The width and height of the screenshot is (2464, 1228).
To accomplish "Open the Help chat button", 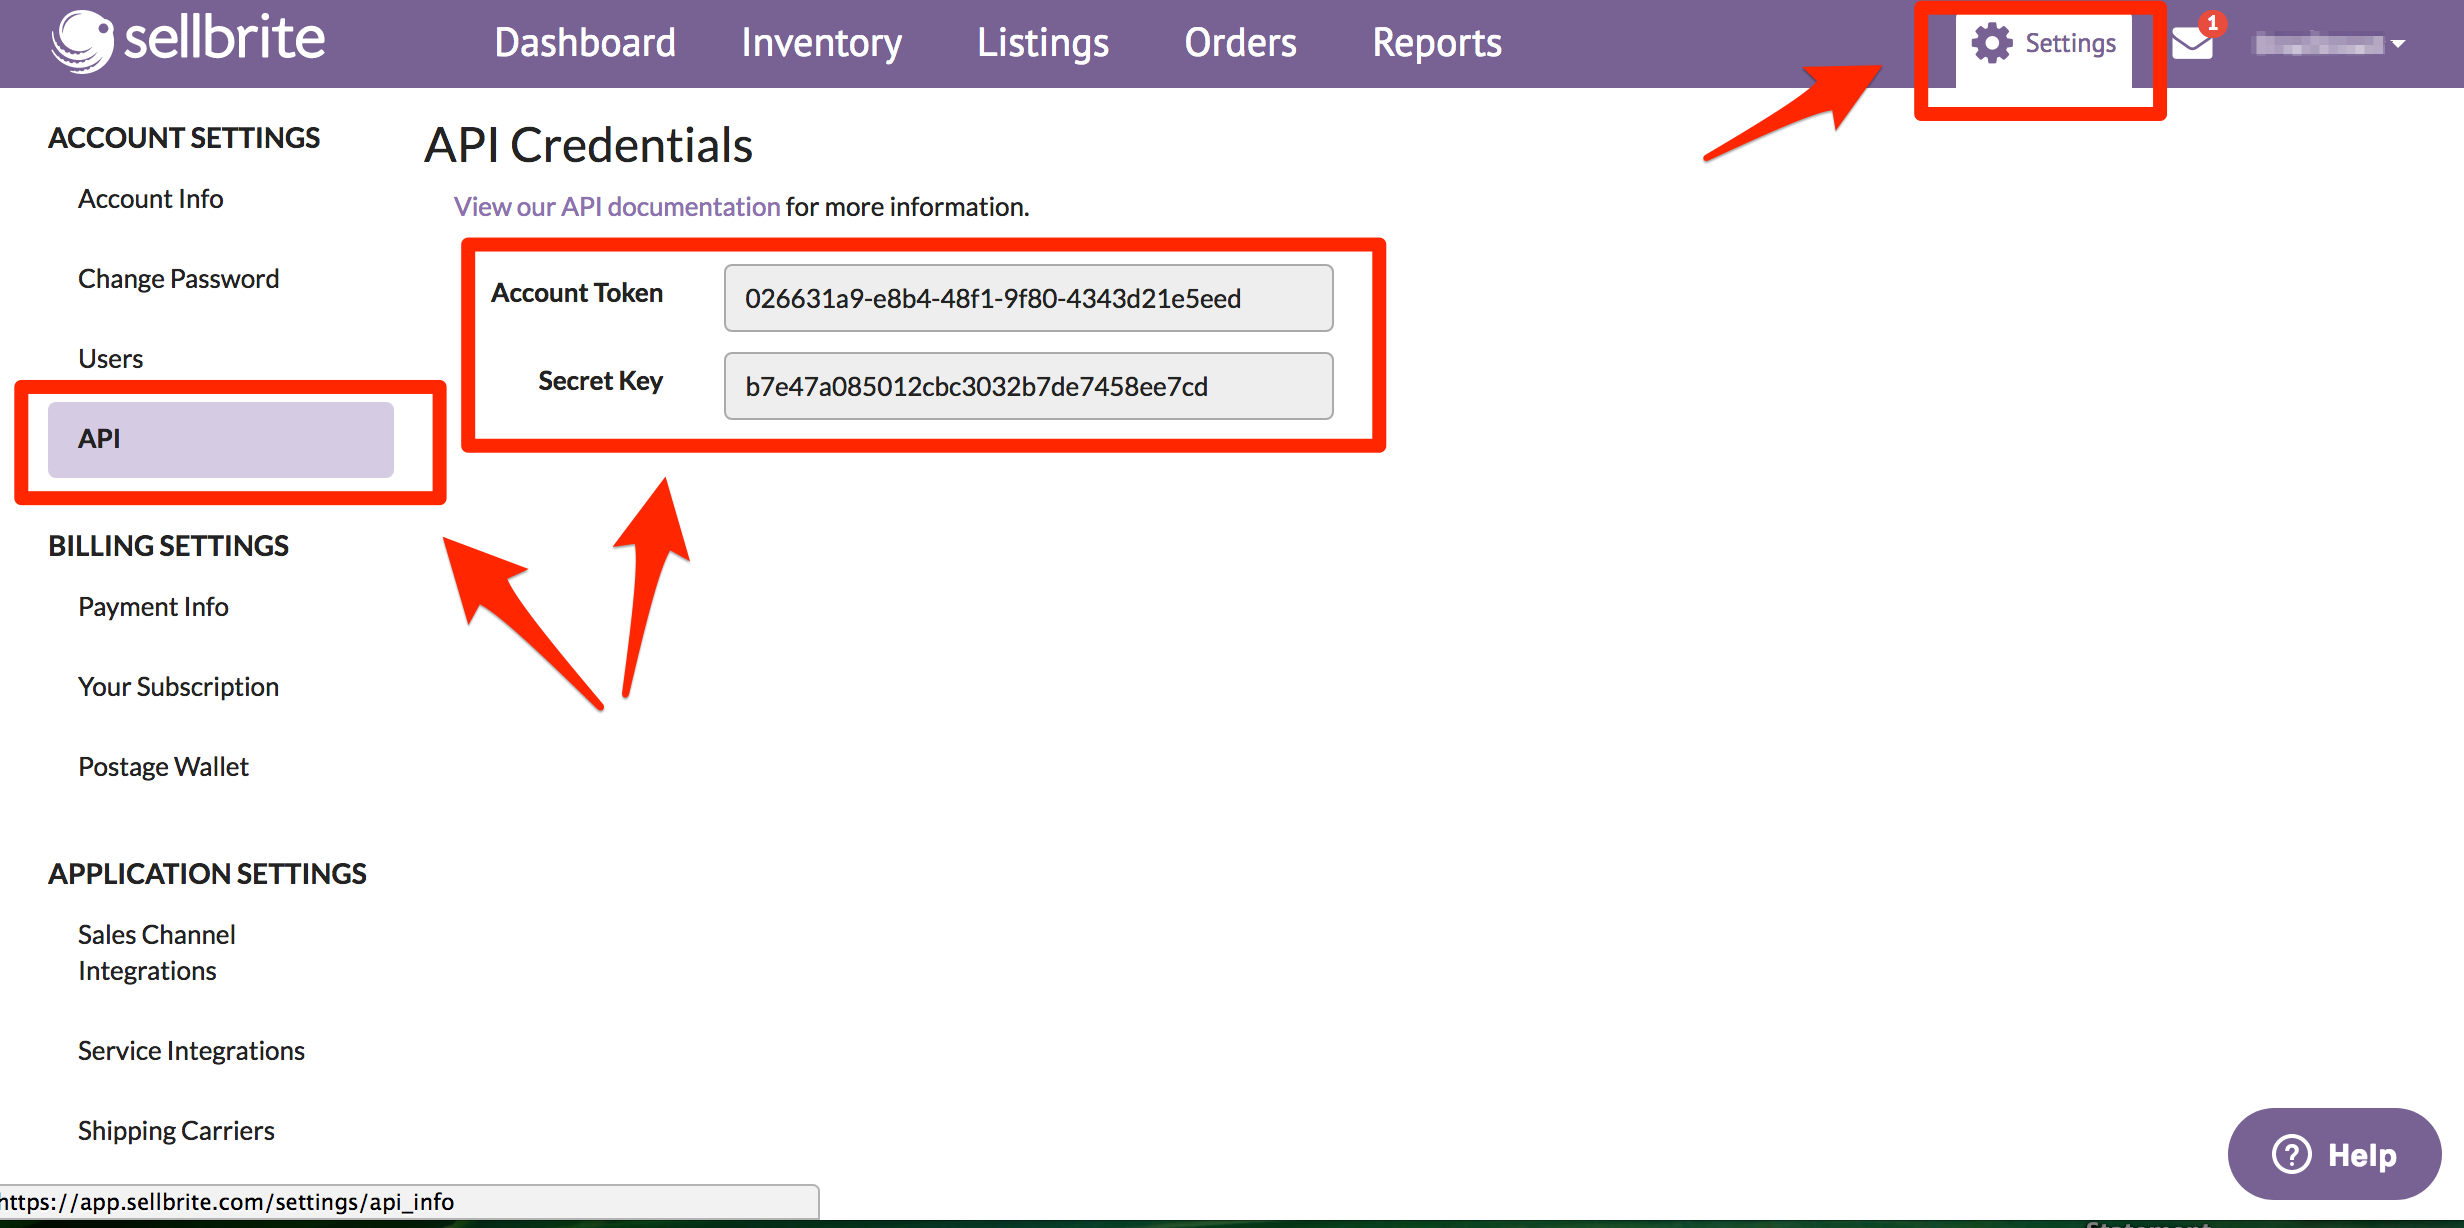I will pyautogui.click(x=2334, y=1154).
